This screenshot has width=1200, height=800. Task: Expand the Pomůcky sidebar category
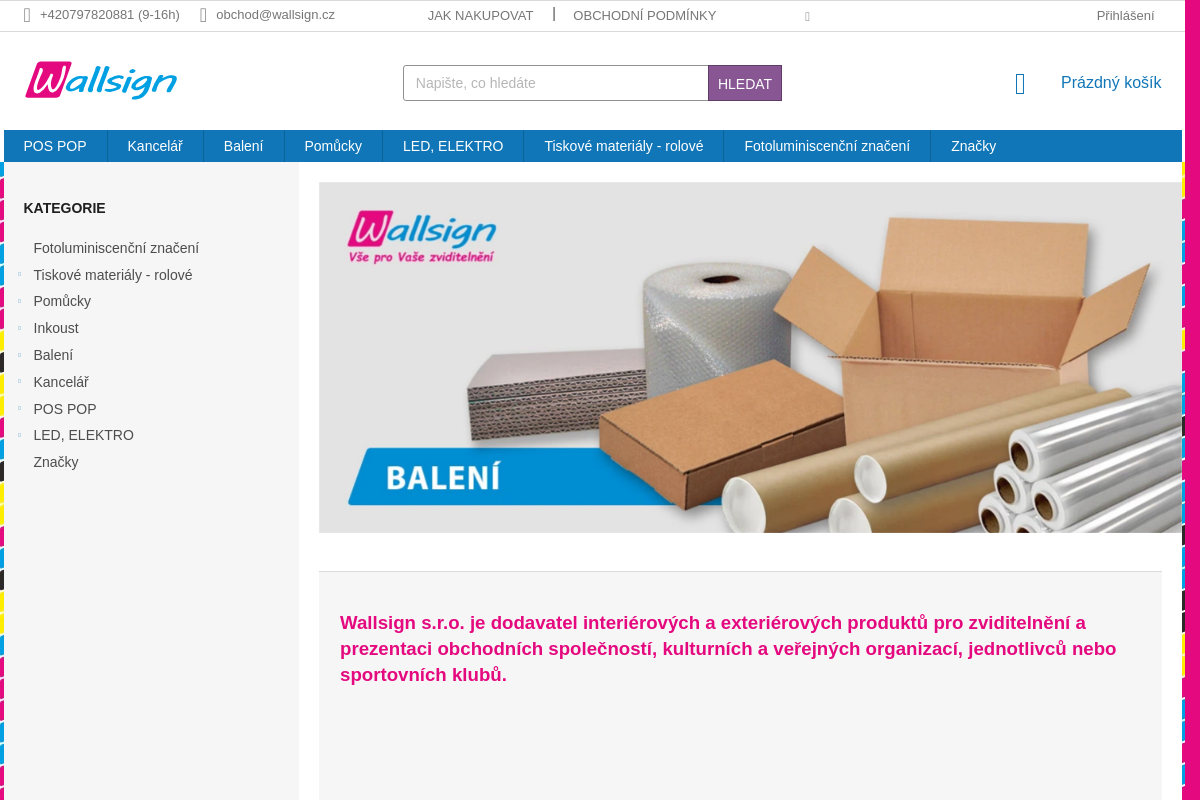pos(19,301)
